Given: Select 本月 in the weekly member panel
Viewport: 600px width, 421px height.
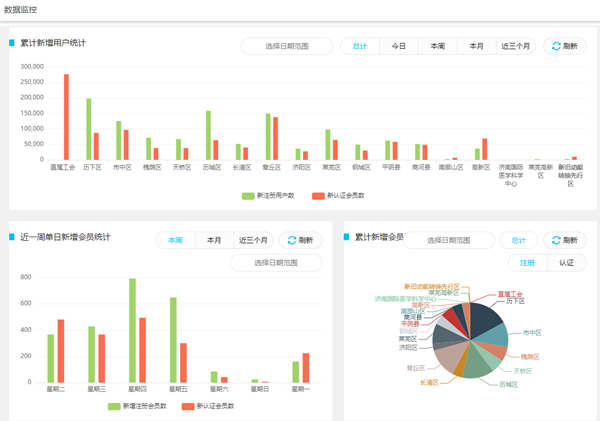Looking at the screenshot, I should [214, 240].
